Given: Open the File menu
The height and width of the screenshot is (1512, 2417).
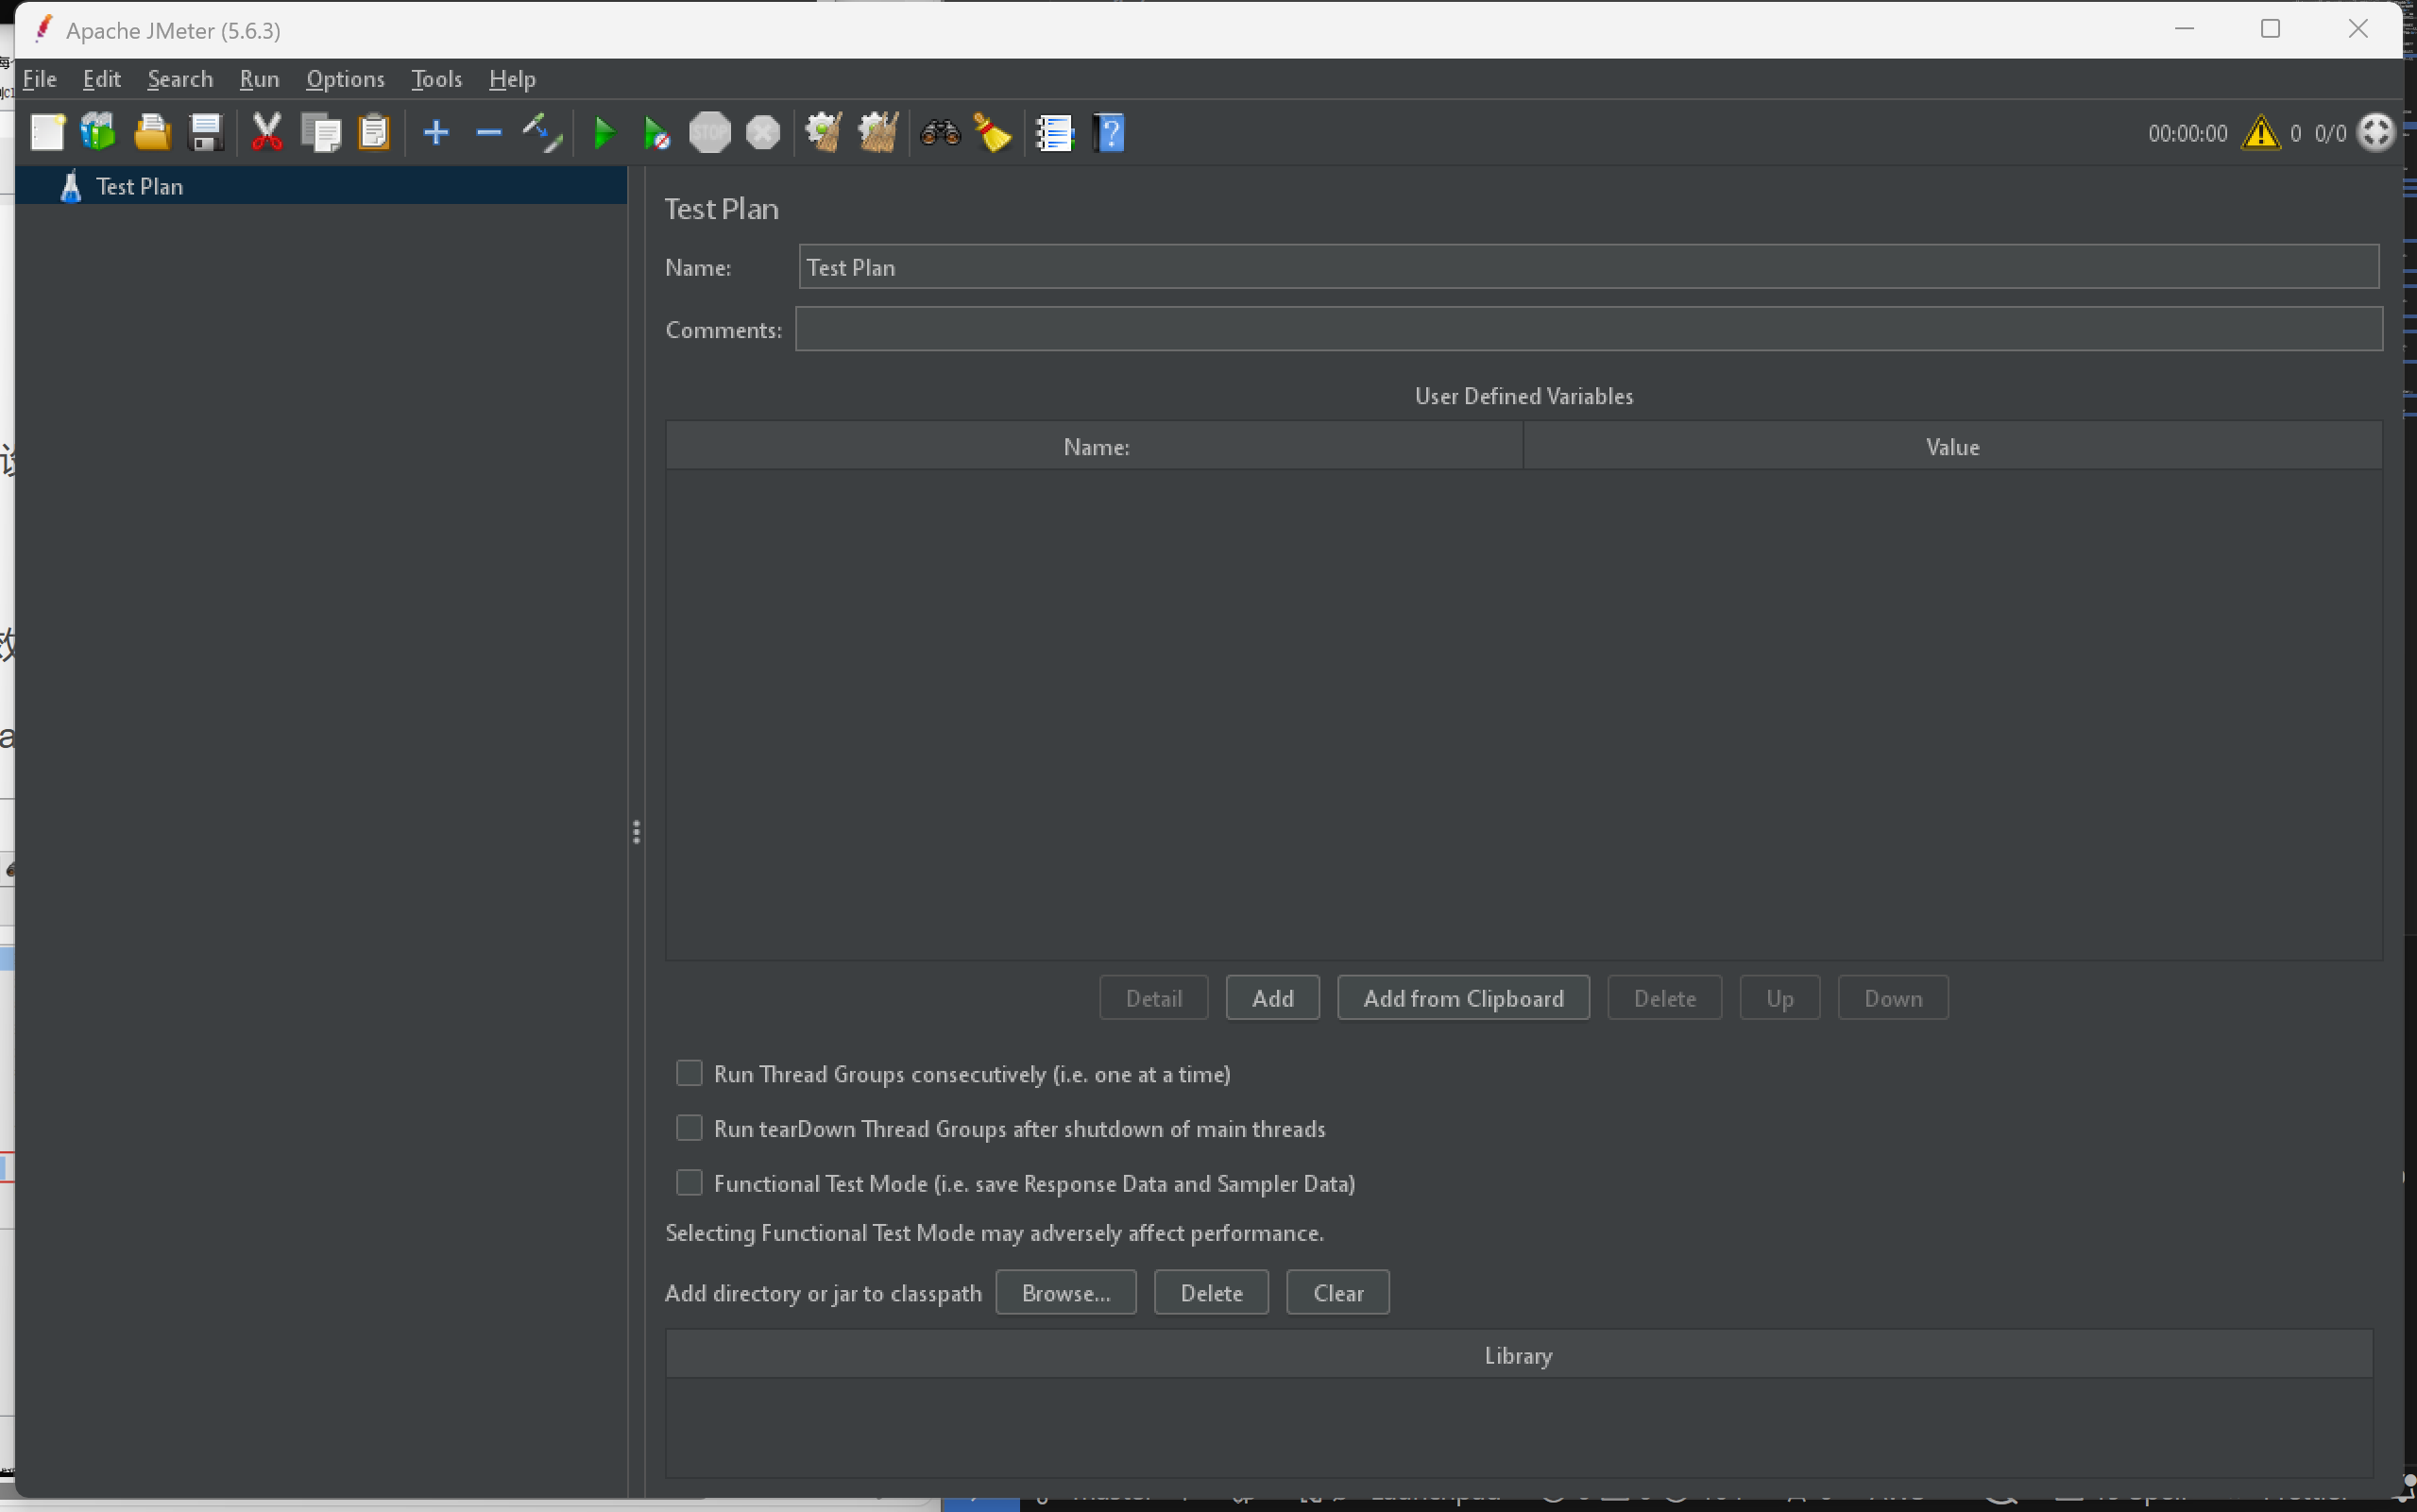Looking at the screenshot, I should click(40, 79).
